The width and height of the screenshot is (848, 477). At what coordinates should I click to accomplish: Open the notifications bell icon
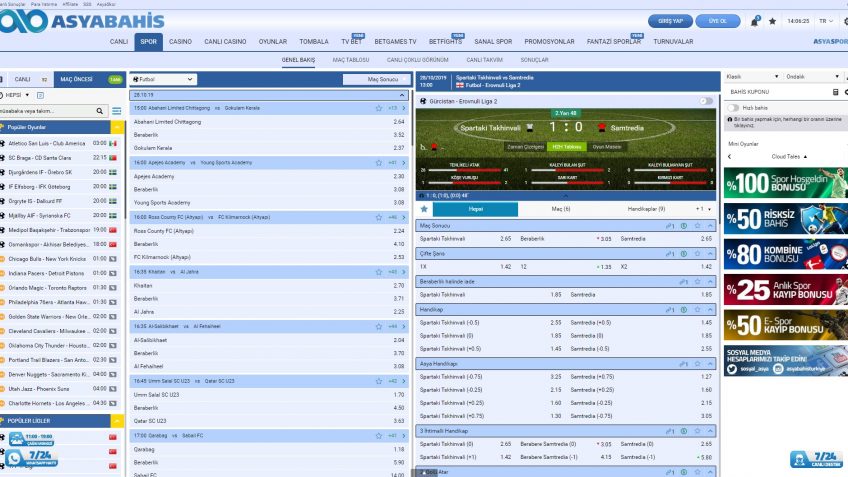[756, 20]
